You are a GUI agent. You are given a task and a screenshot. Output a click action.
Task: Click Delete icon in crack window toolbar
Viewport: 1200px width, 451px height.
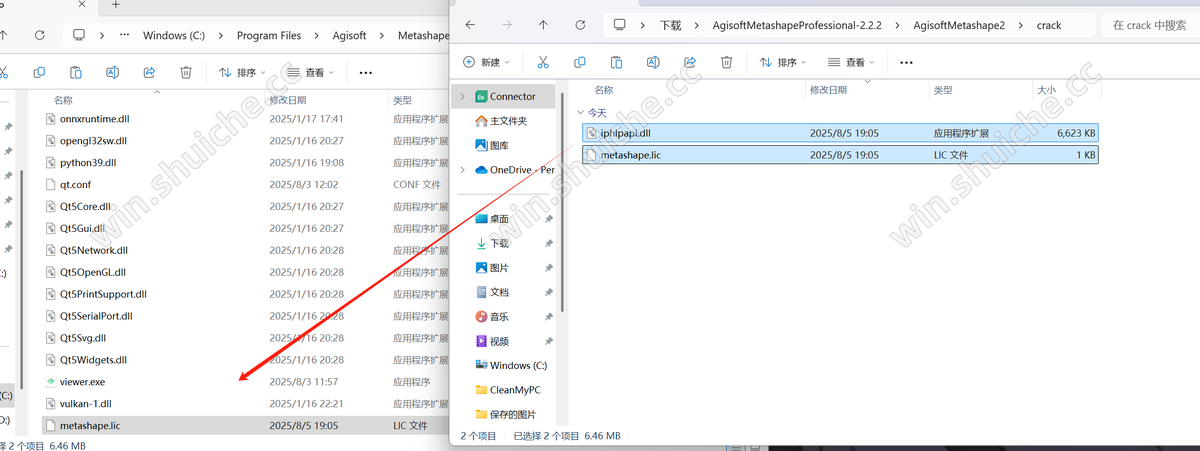coord(727,62)
